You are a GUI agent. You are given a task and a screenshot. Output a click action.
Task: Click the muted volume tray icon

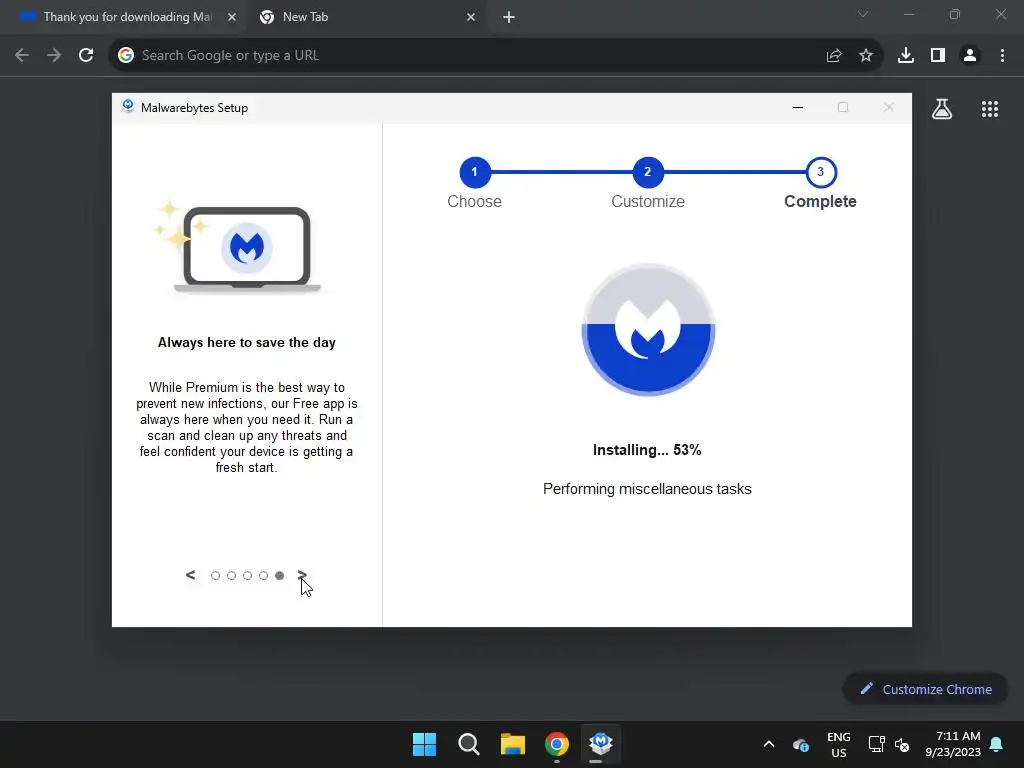902,744
